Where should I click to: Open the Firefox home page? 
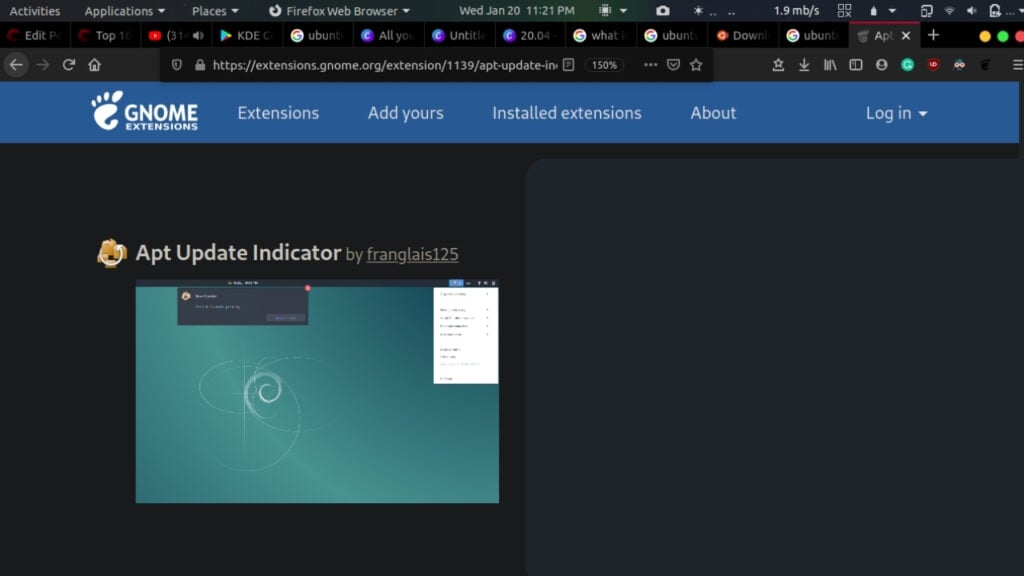click(95, 65)
